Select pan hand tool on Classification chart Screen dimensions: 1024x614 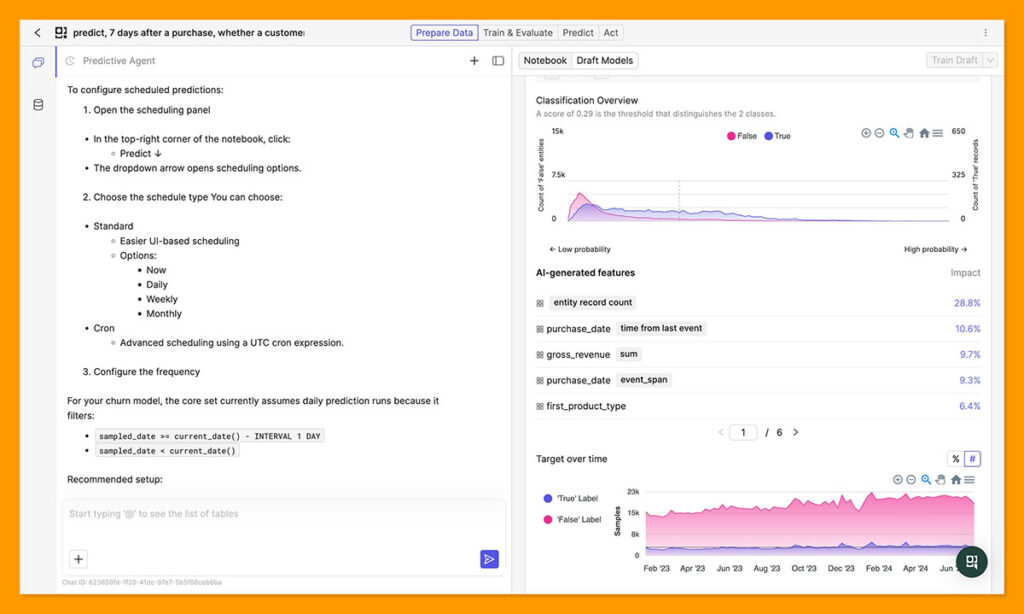[x=908, y=133]
